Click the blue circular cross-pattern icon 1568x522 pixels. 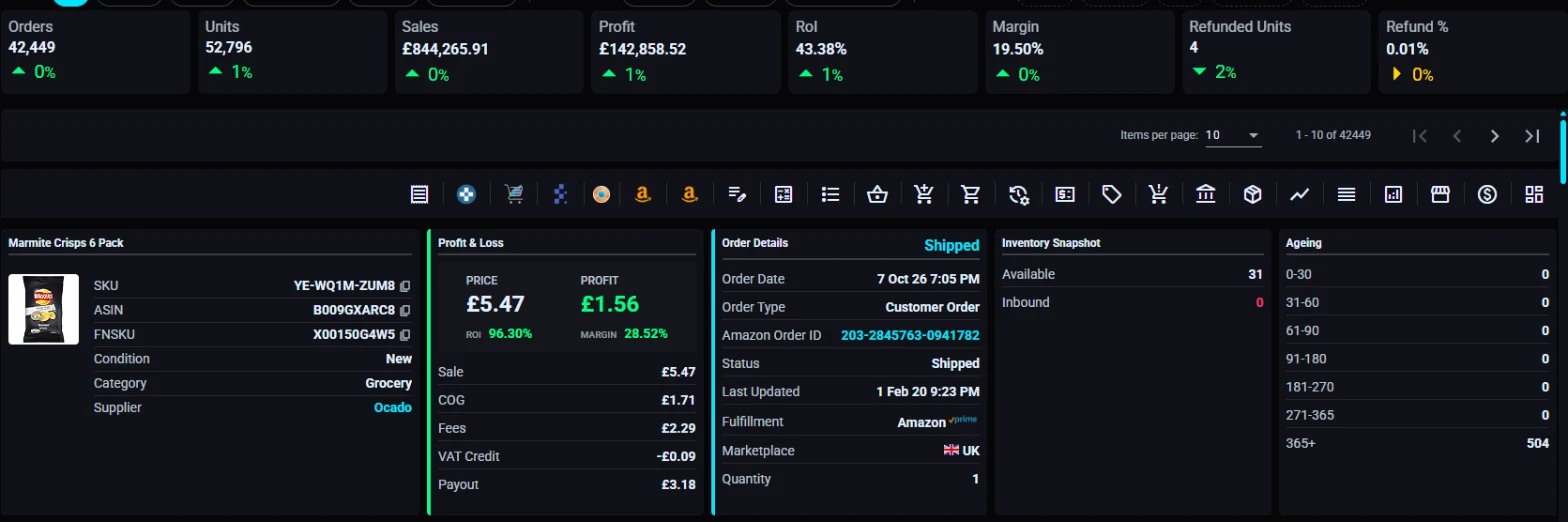click(x=466, y=195)
